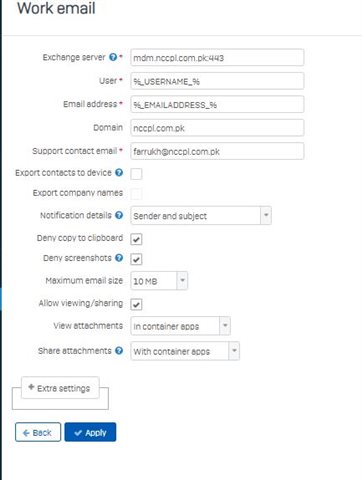Enable Export contacts to device checkbox
This screenshot has width=362, height=480.
tap(136, 174)
